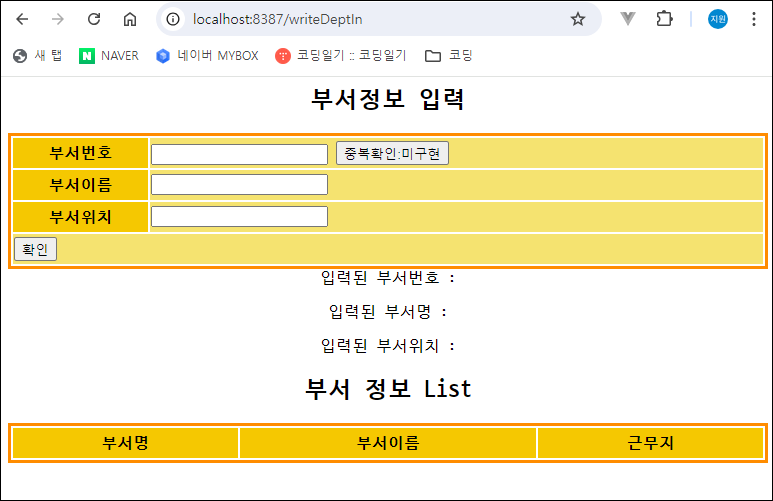The image size is (773, 501).
Task: Click the browser forward arrow
Action: pyautogui.click(x=58, y=19)
